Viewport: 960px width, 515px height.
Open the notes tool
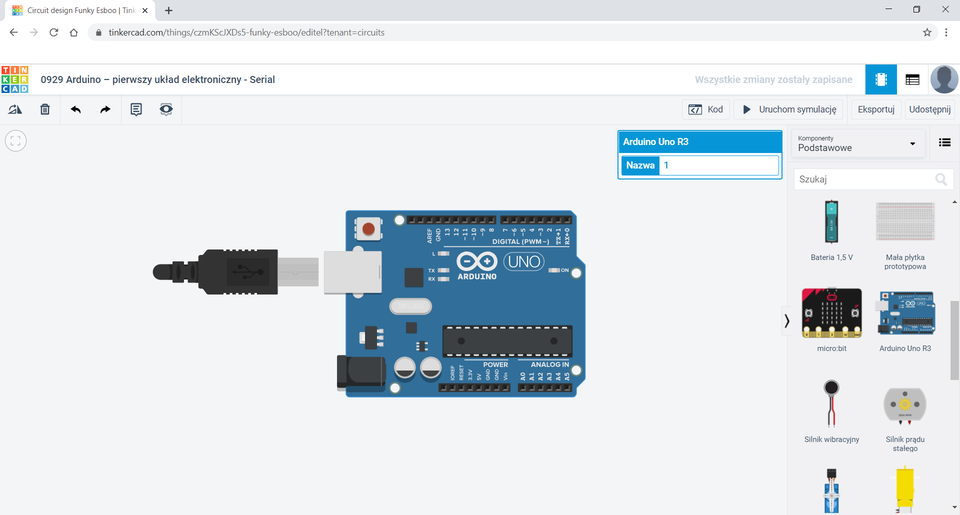pos(136,110)
